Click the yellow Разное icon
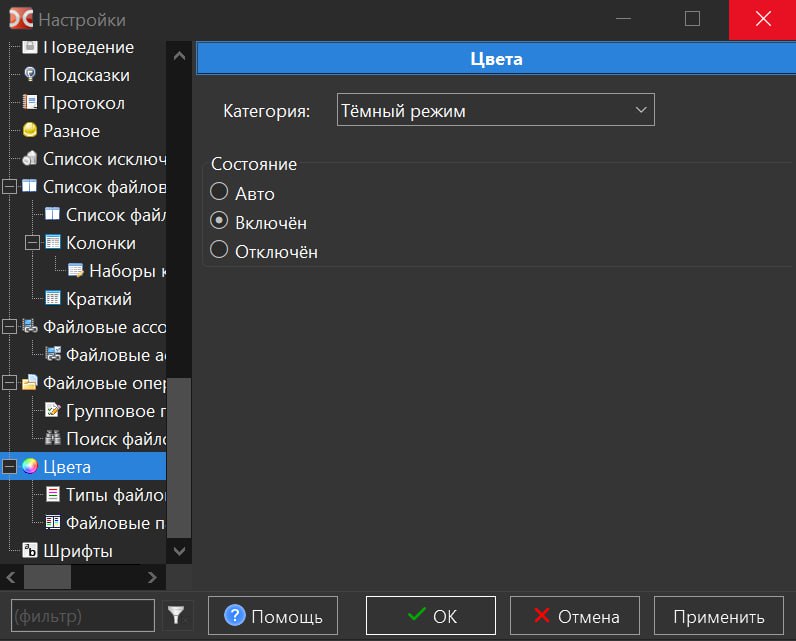This screenshot has width=796, height=641. (x=30, y=131)
